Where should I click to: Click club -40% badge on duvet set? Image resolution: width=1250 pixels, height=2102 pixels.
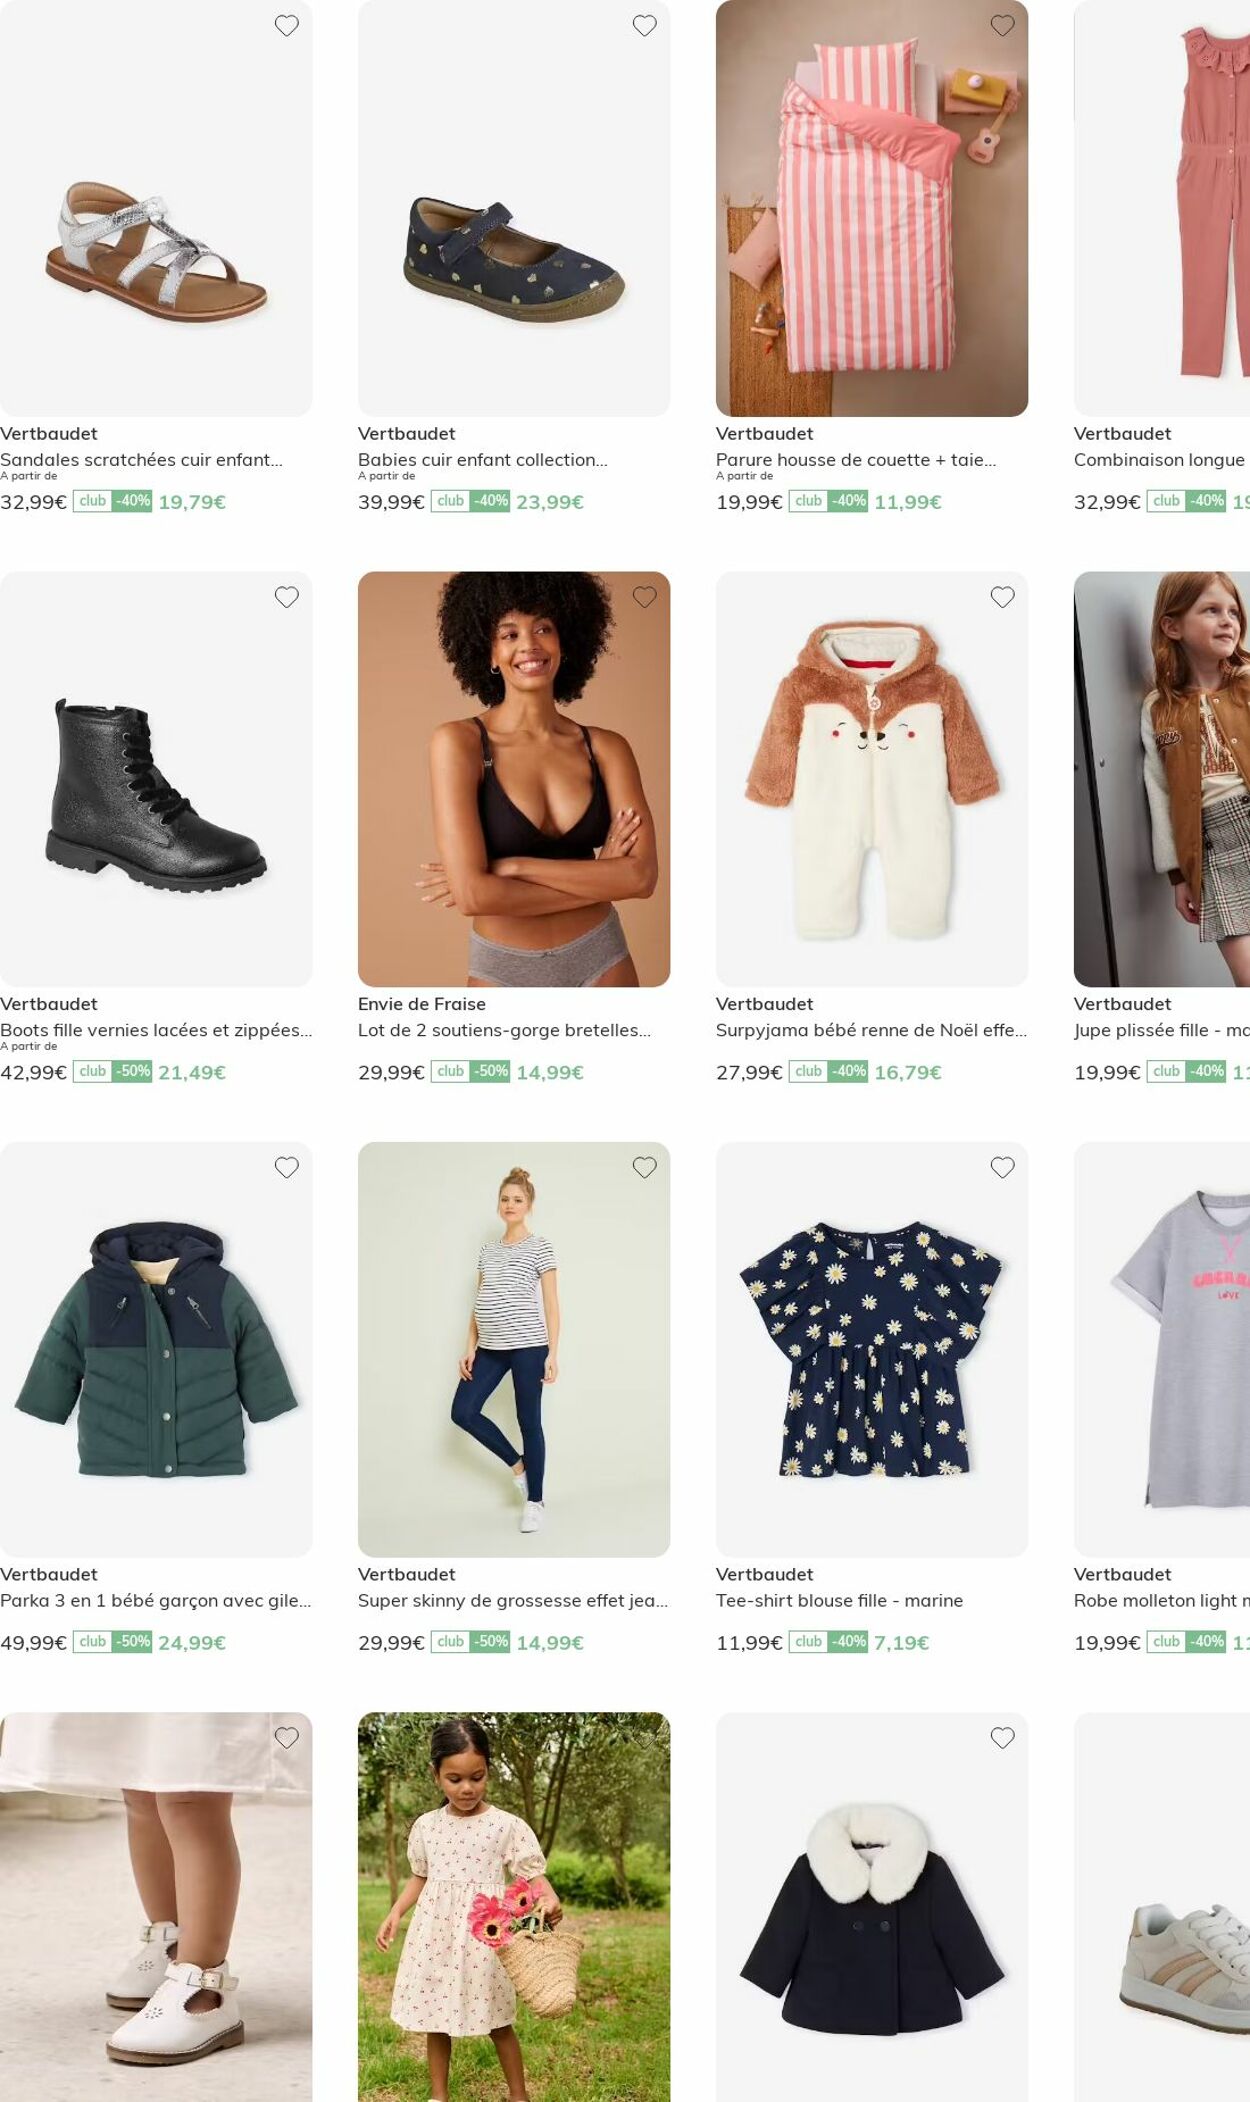[828, 501]
